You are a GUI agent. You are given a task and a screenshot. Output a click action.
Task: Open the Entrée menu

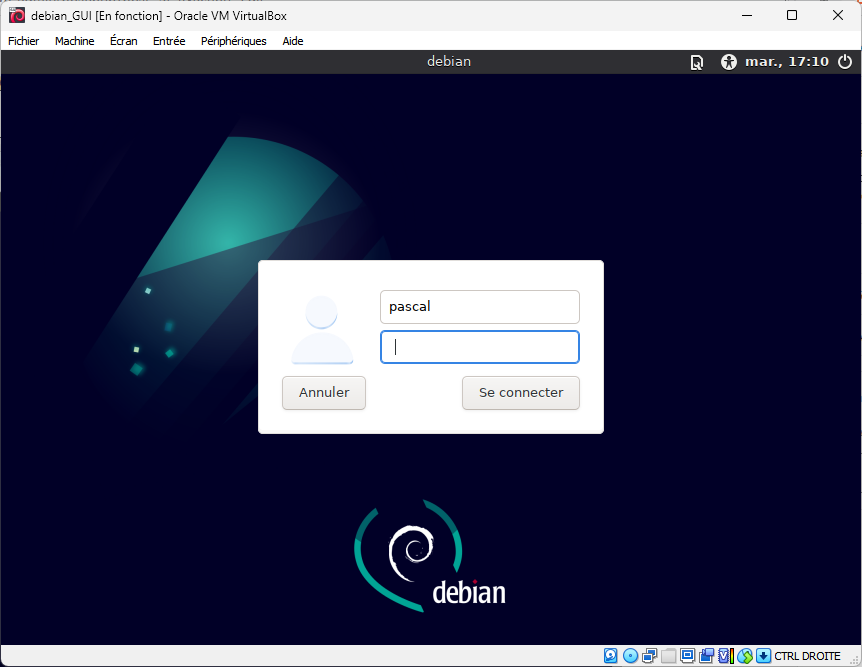[169, 41]
